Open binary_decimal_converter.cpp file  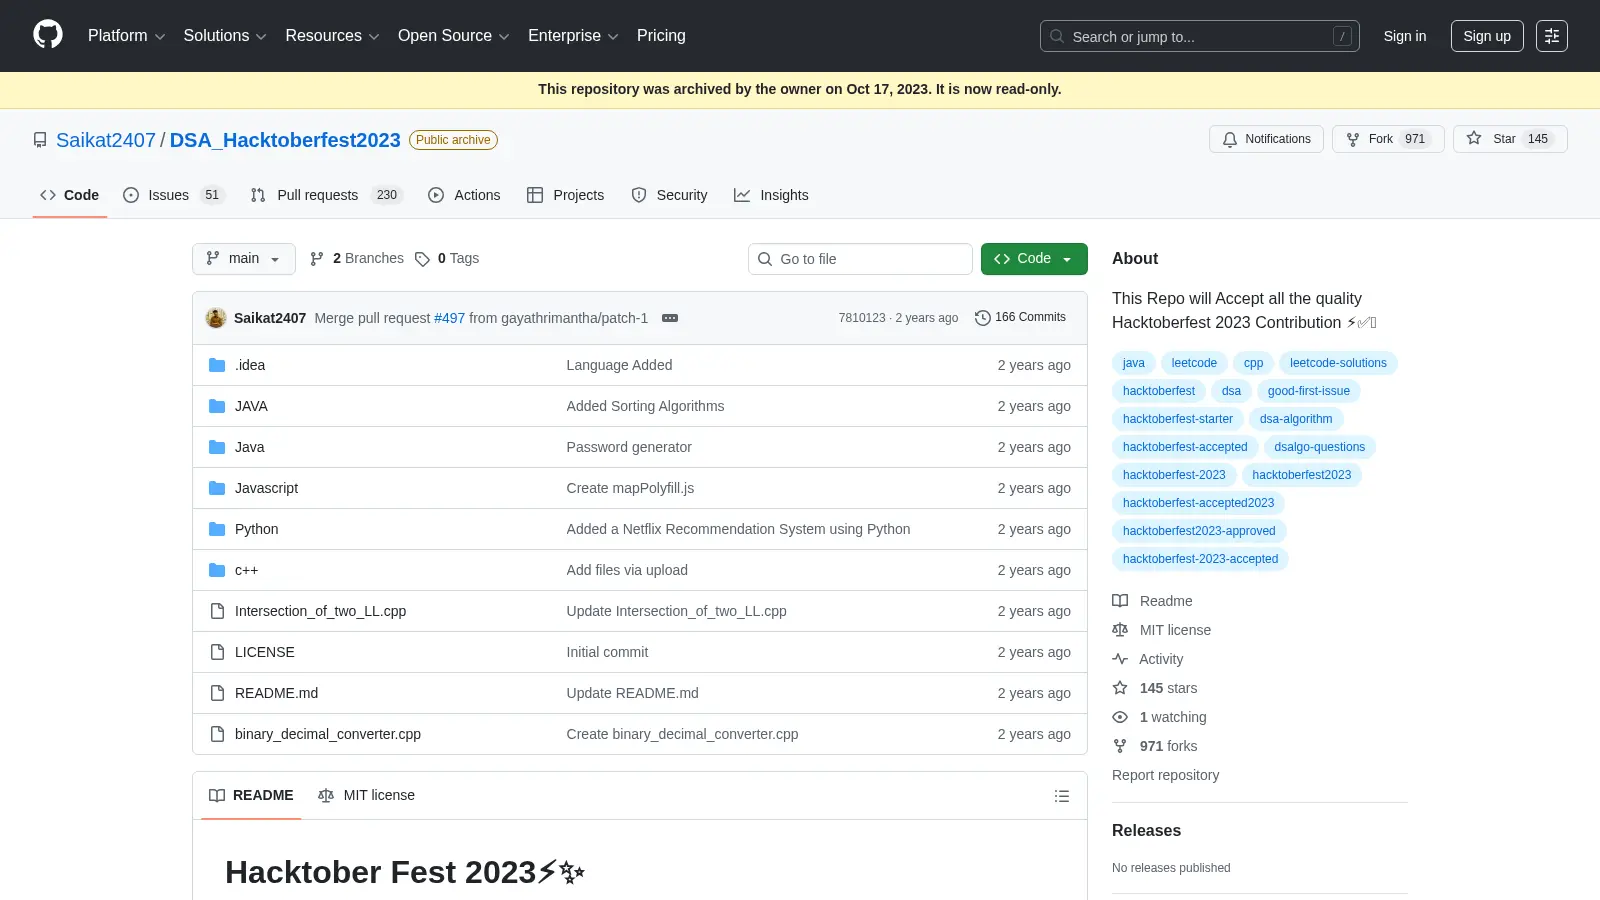[x=328, y=734]
